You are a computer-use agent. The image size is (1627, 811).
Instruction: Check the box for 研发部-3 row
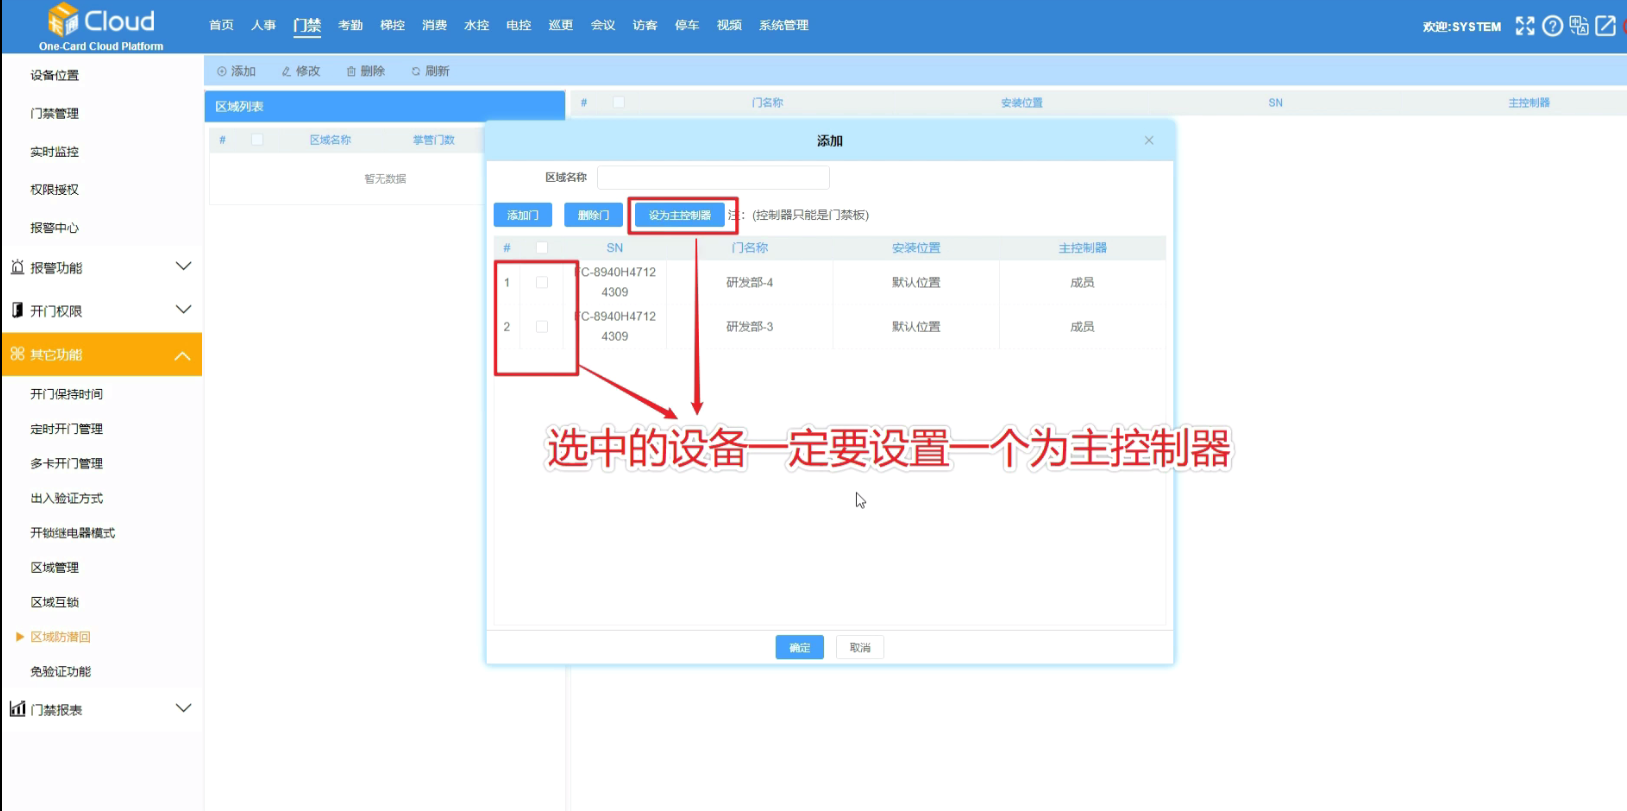542,327
